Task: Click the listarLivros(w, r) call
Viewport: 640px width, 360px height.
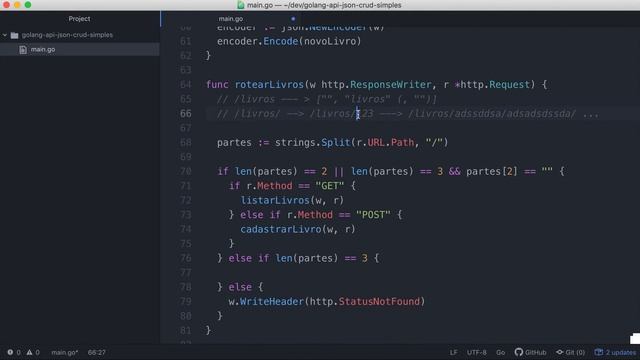Action: [292, 200]
